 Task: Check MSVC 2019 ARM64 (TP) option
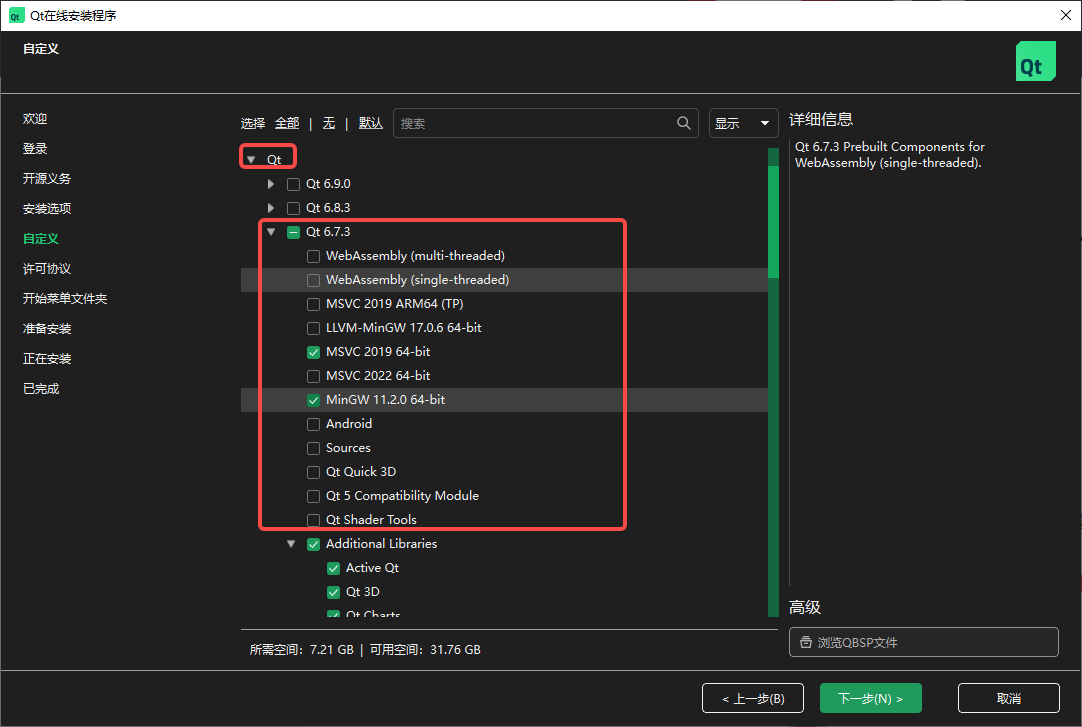click(x=313, y=304)
